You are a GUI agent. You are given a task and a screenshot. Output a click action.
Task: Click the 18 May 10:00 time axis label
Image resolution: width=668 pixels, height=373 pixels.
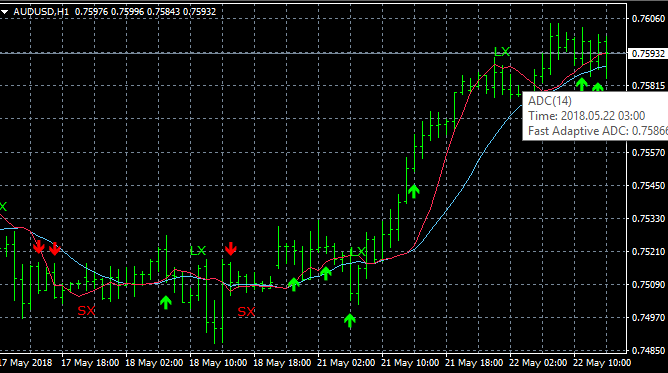218,363
